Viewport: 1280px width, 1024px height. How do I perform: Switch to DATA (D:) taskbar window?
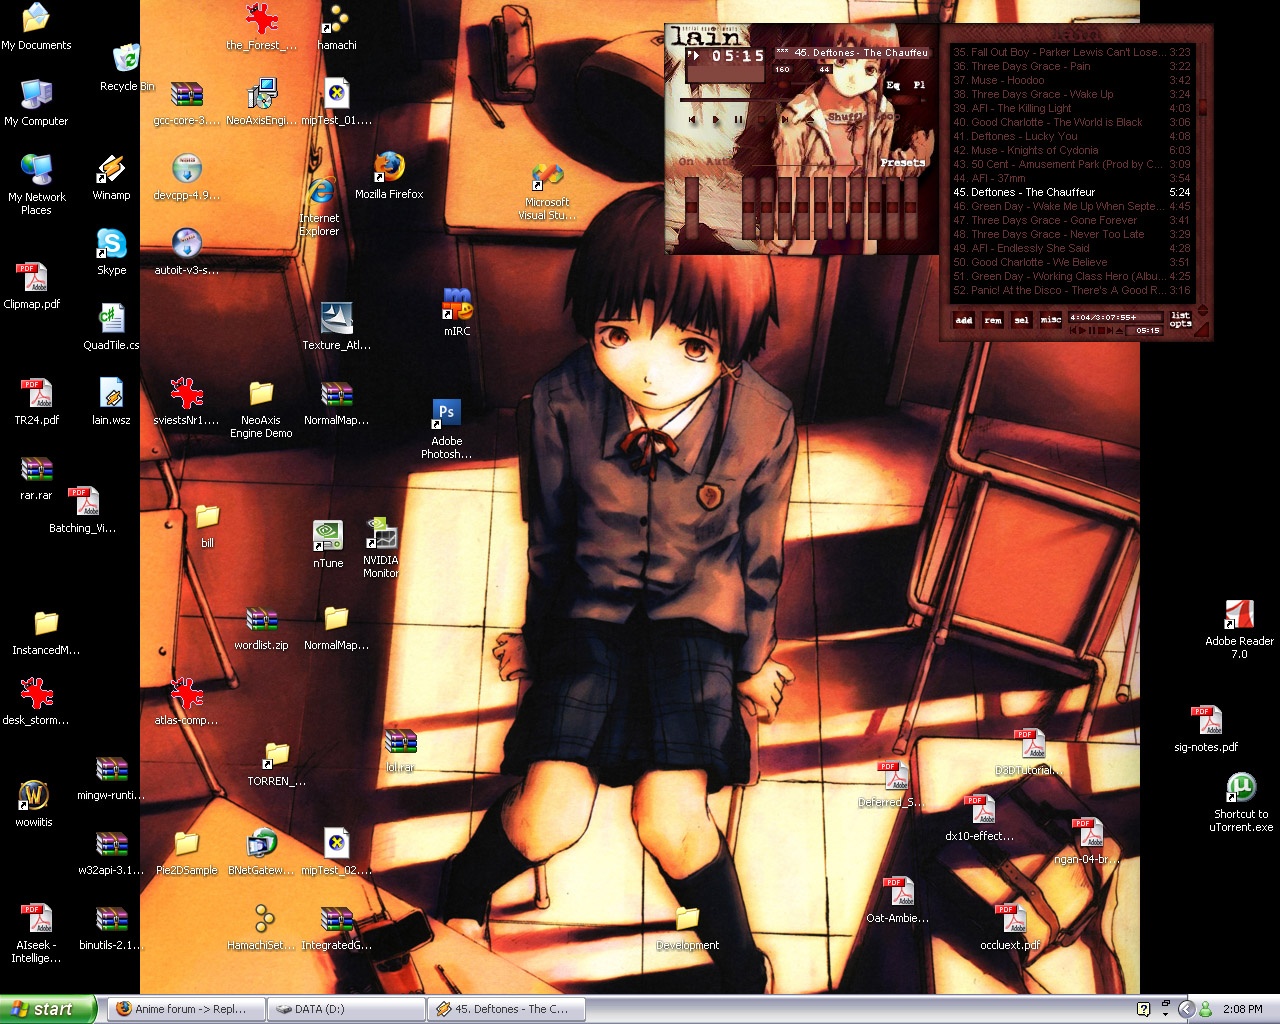(x=346, y=1009)
